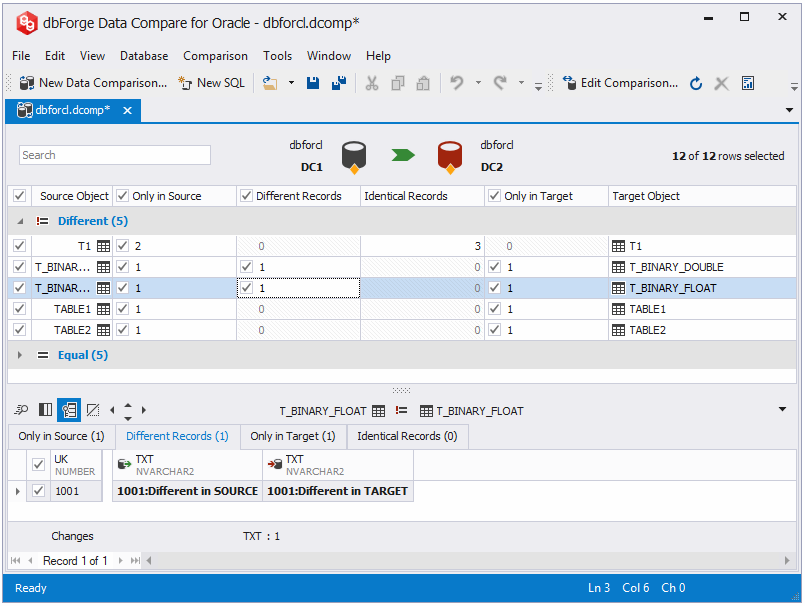
Task: Click the Cut scissors icon
Action: point(372,83)
